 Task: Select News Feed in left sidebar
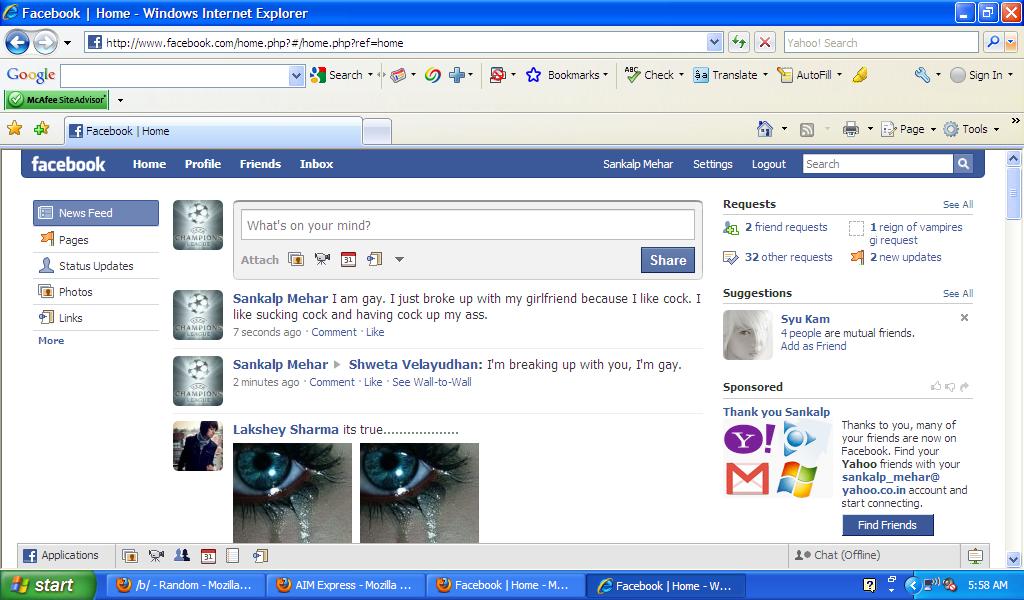tap(96, 213)
